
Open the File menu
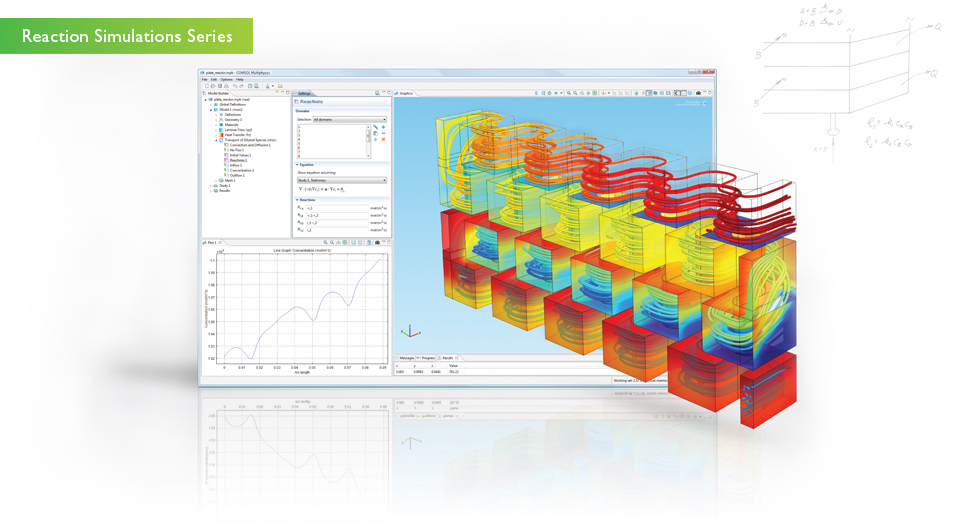click(204, 80)
